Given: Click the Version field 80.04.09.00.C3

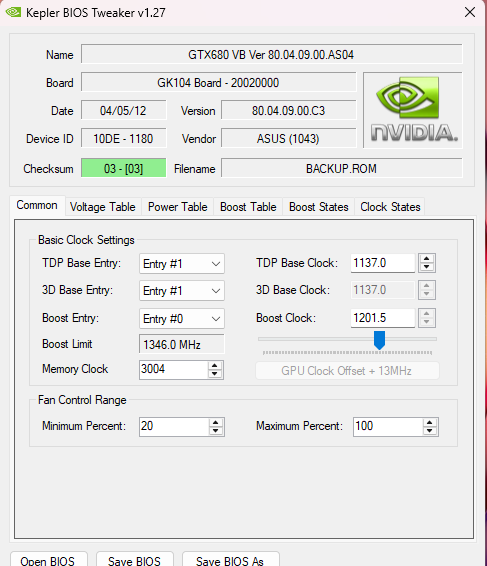Looking at the screenshot, I should [288, 110].
